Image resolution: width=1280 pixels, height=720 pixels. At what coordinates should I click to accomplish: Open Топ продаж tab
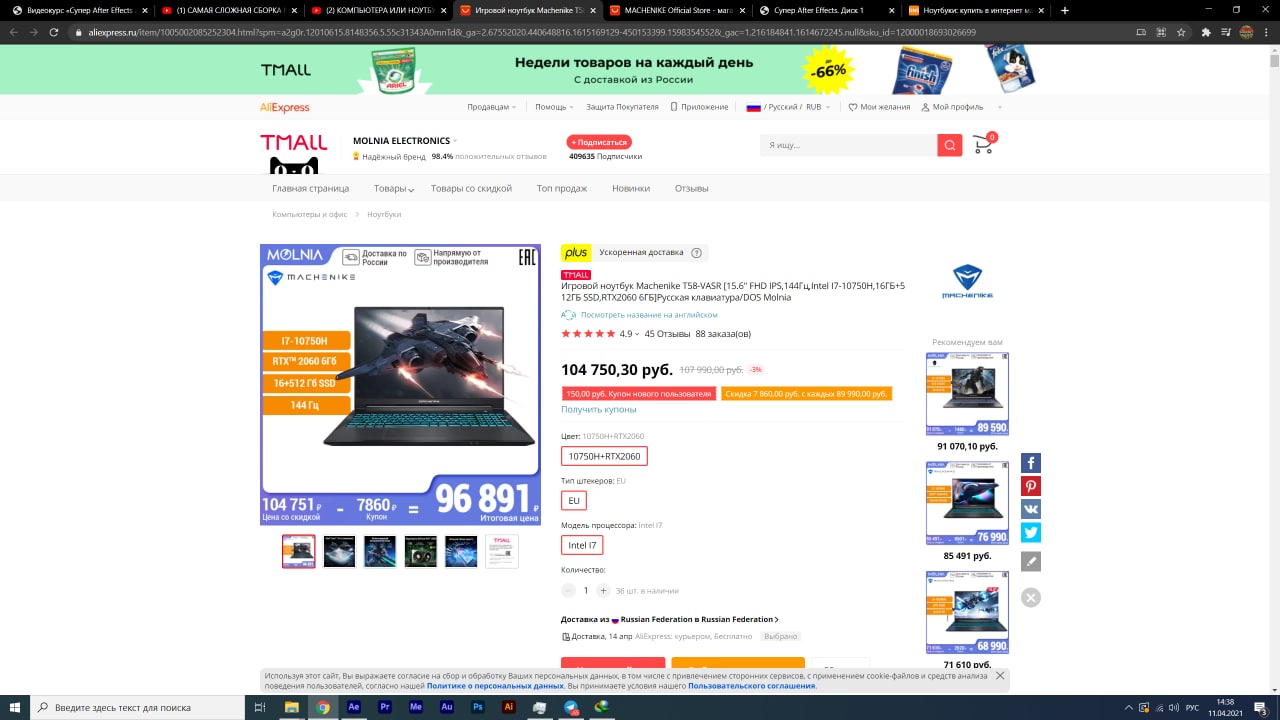coord(562,188)
